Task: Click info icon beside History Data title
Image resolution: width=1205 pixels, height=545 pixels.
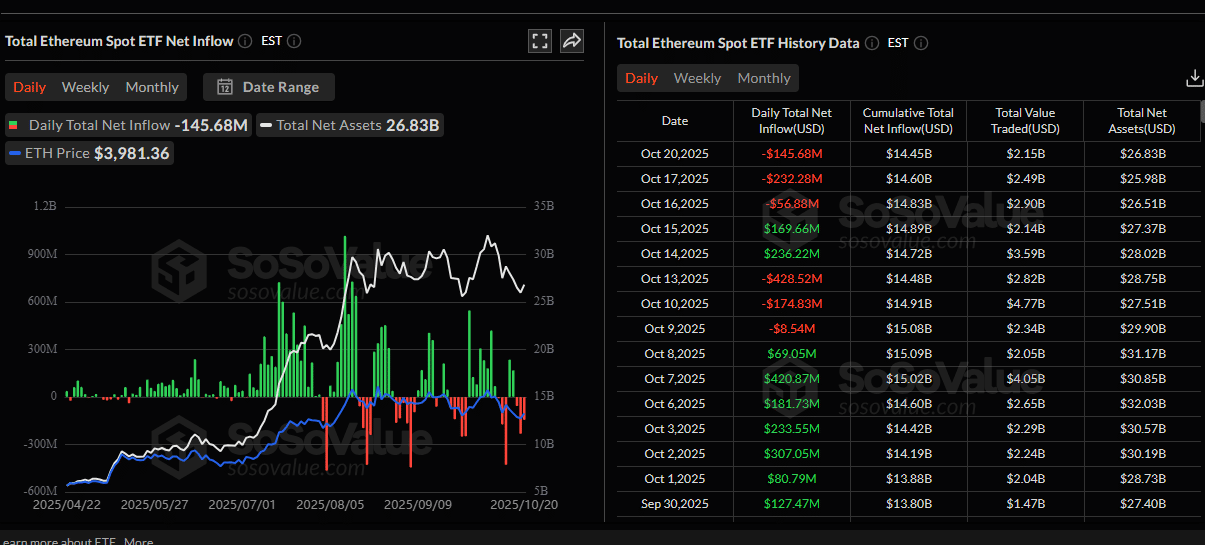Action: [872, 43]
